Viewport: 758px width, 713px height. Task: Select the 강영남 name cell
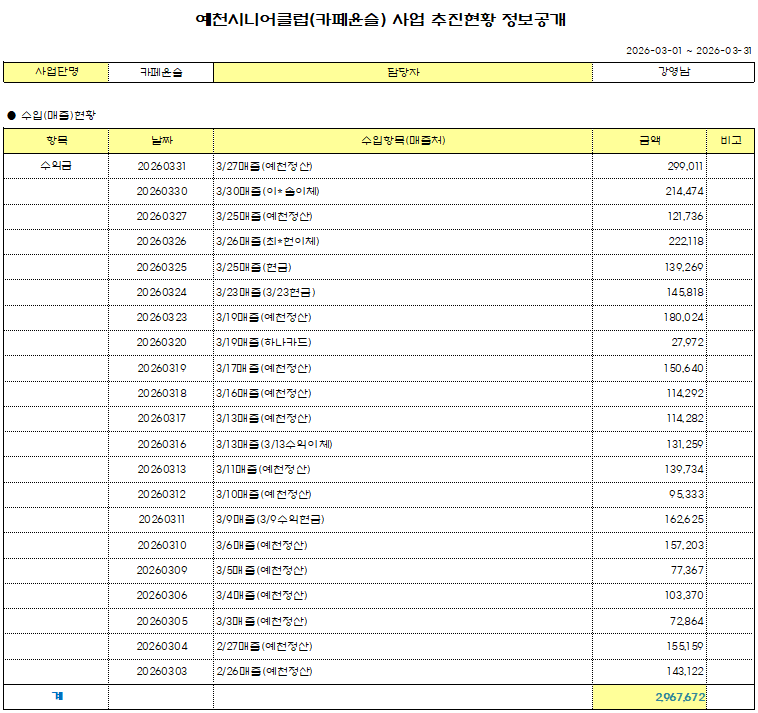pos(672,72)
